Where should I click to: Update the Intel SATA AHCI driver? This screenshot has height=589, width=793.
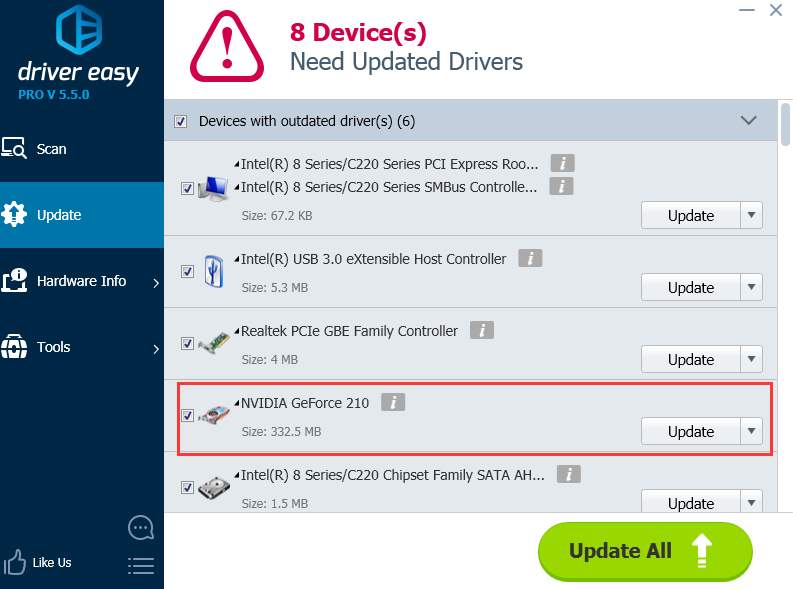tap(691, 502)
